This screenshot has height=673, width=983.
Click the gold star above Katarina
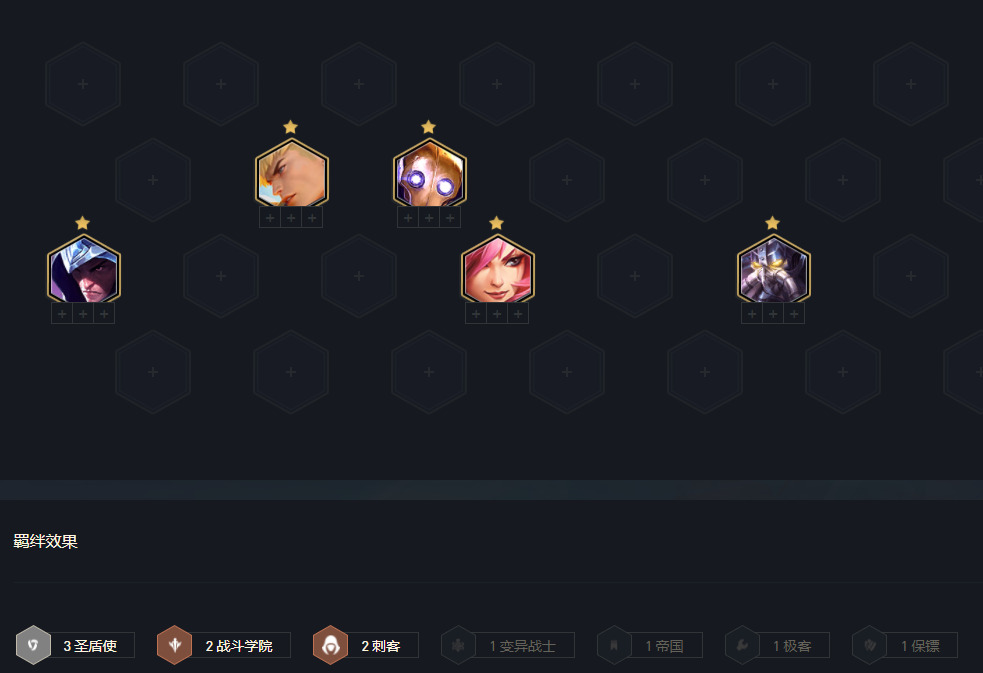pyautogui.click(x=497, y=223)
